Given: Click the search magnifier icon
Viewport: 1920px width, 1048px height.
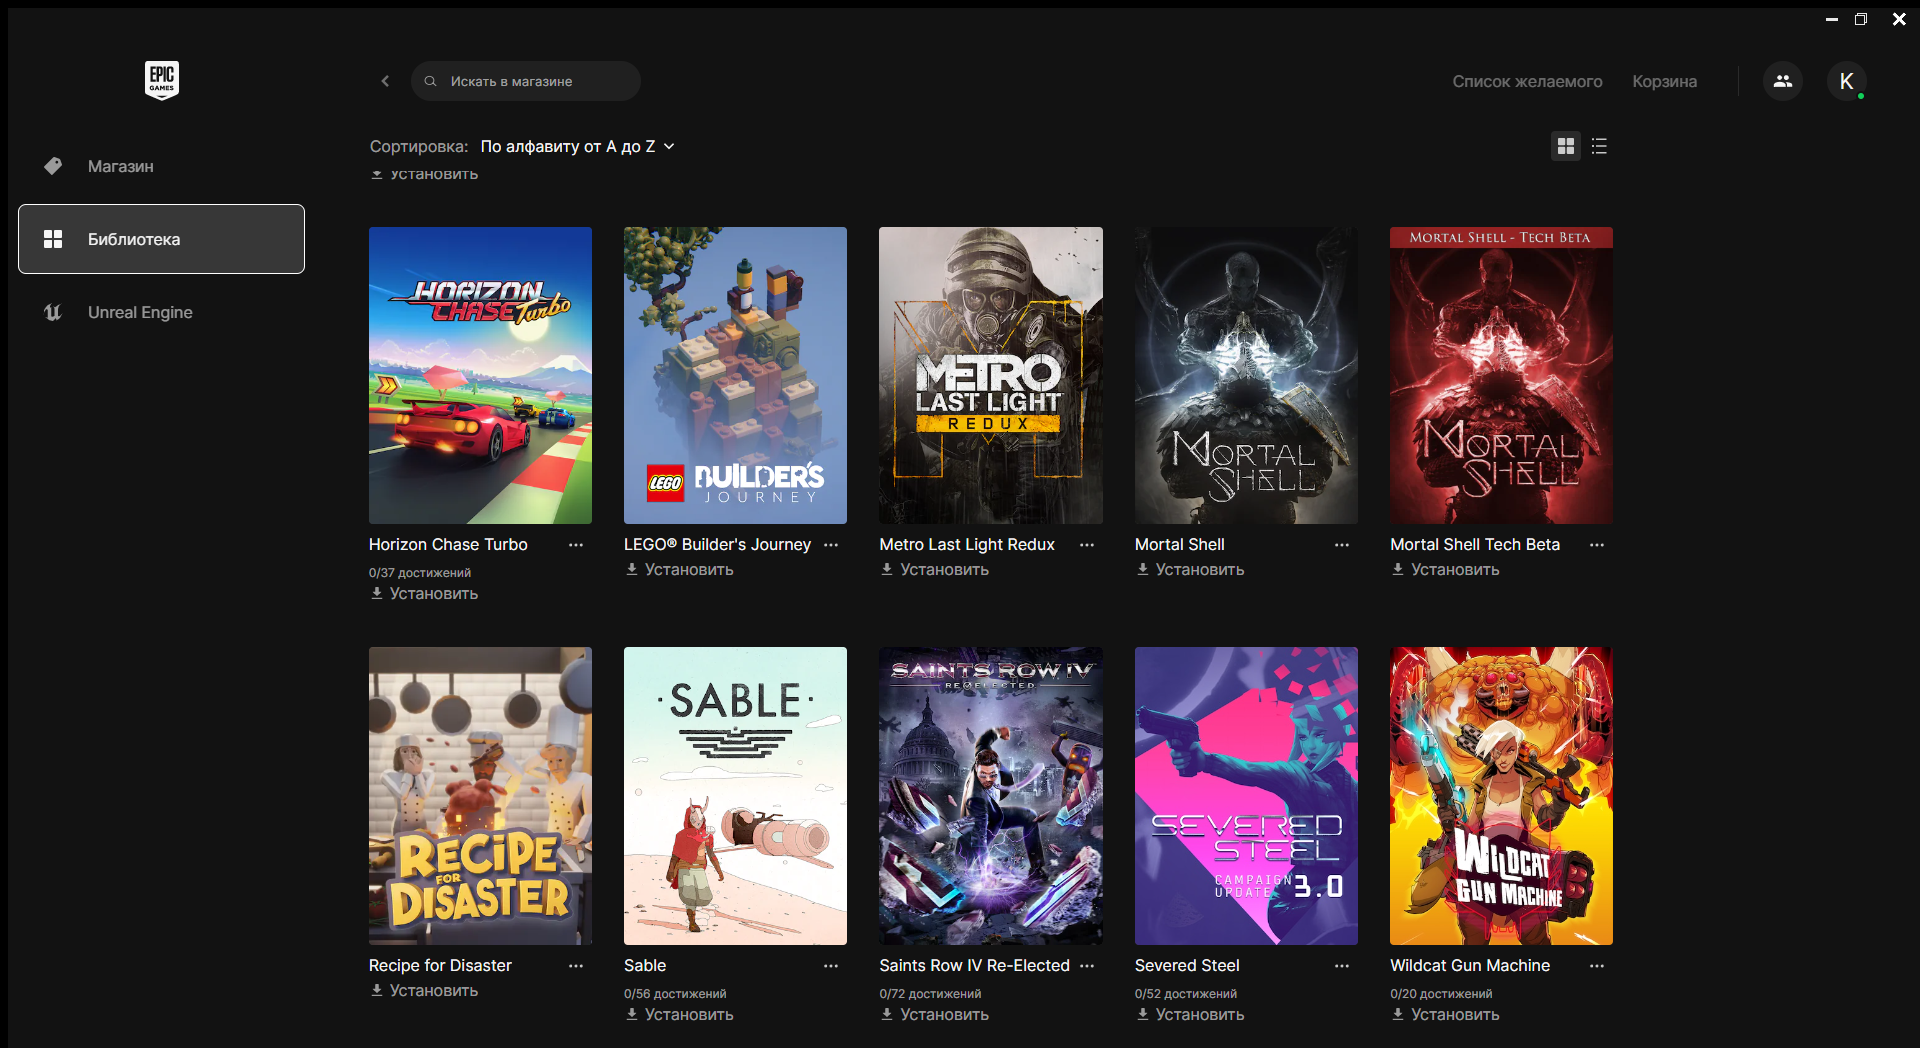Looking at the screenshot, I should click(430, 81).
